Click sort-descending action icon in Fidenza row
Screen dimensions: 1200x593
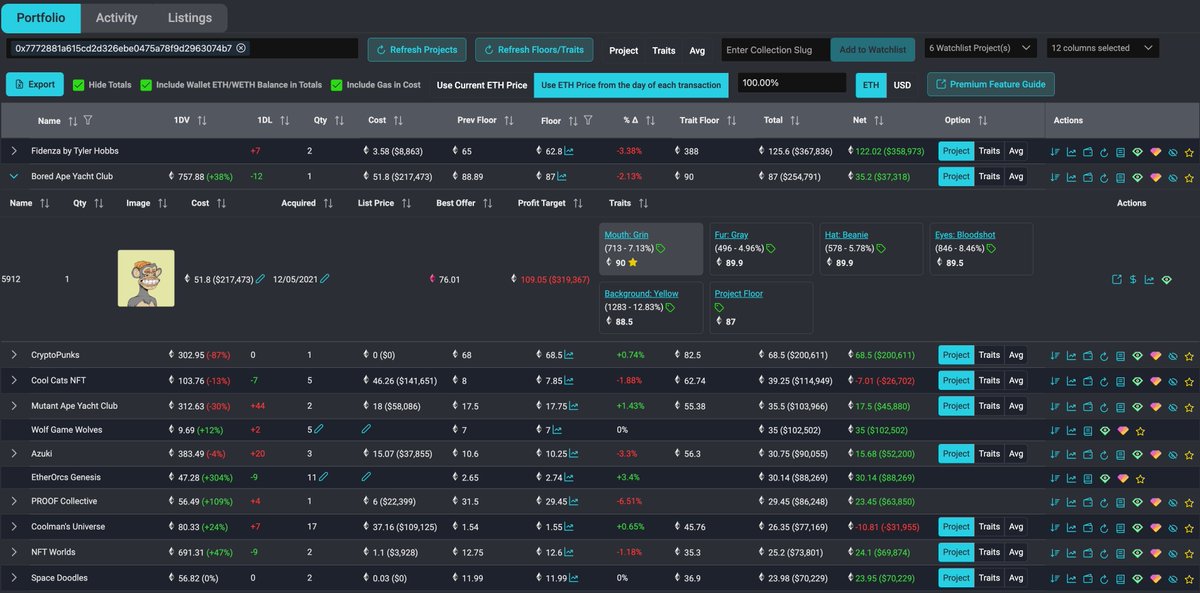pos(1055,152)
